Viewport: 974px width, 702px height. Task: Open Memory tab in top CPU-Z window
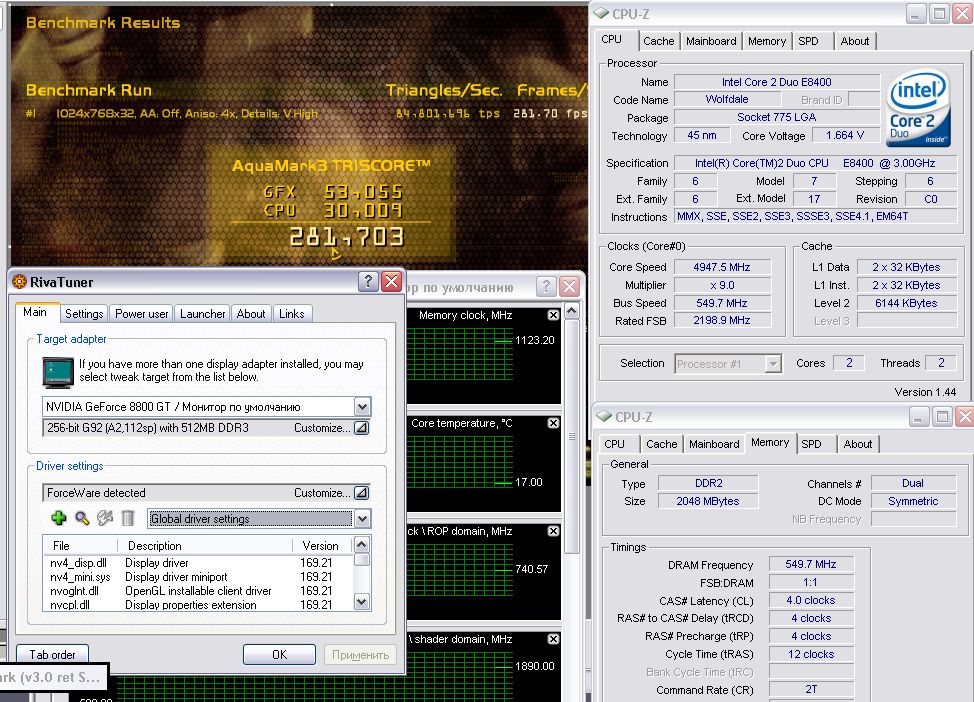(767, 41)
